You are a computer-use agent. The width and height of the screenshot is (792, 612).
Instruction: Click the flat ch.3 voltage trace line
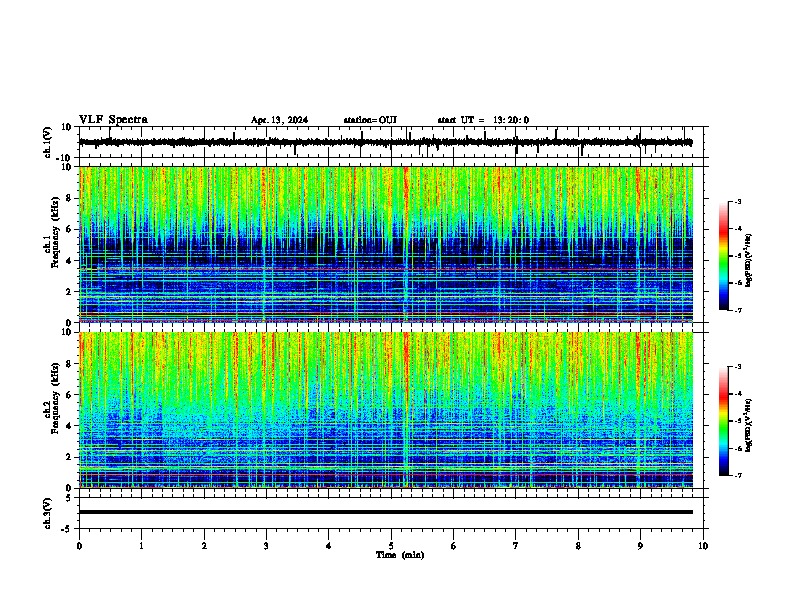click(x=385, y=512)
